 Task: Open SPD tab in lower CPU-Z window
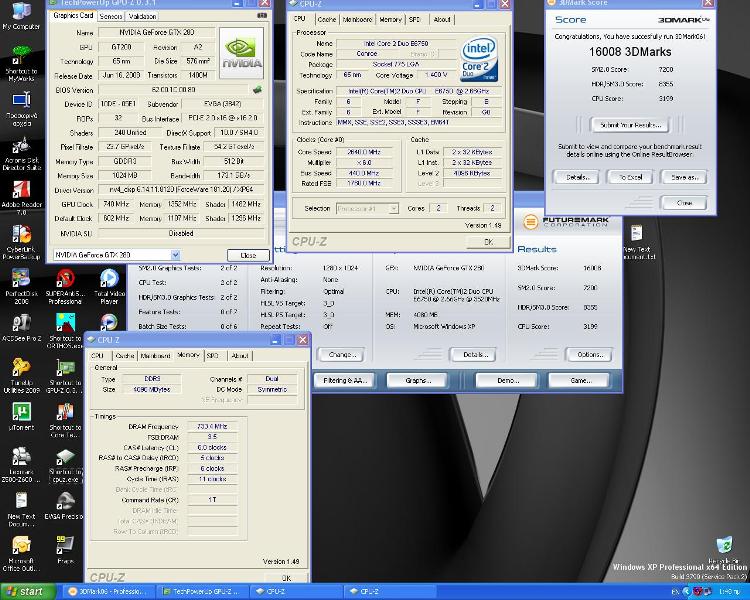click(x=212, y=356)
